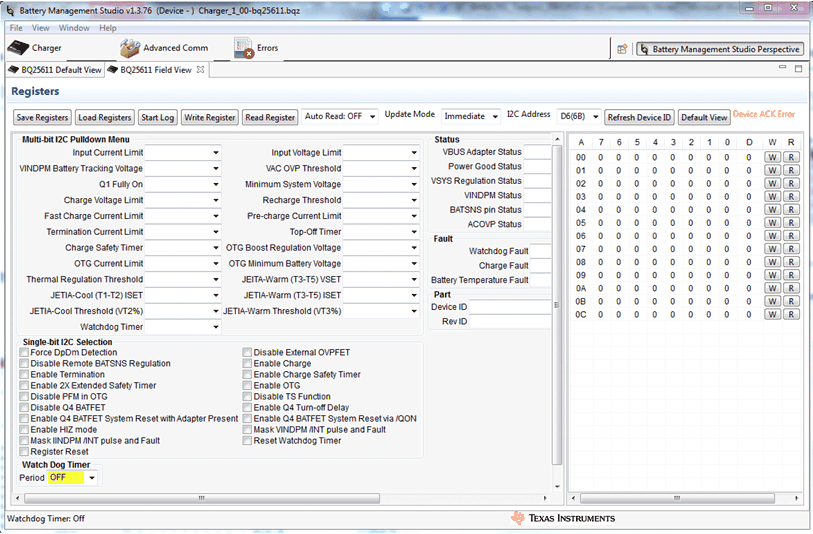Click the Open Perspective icon
Viewport: 813px width, 534px height.
coord(621,49)
